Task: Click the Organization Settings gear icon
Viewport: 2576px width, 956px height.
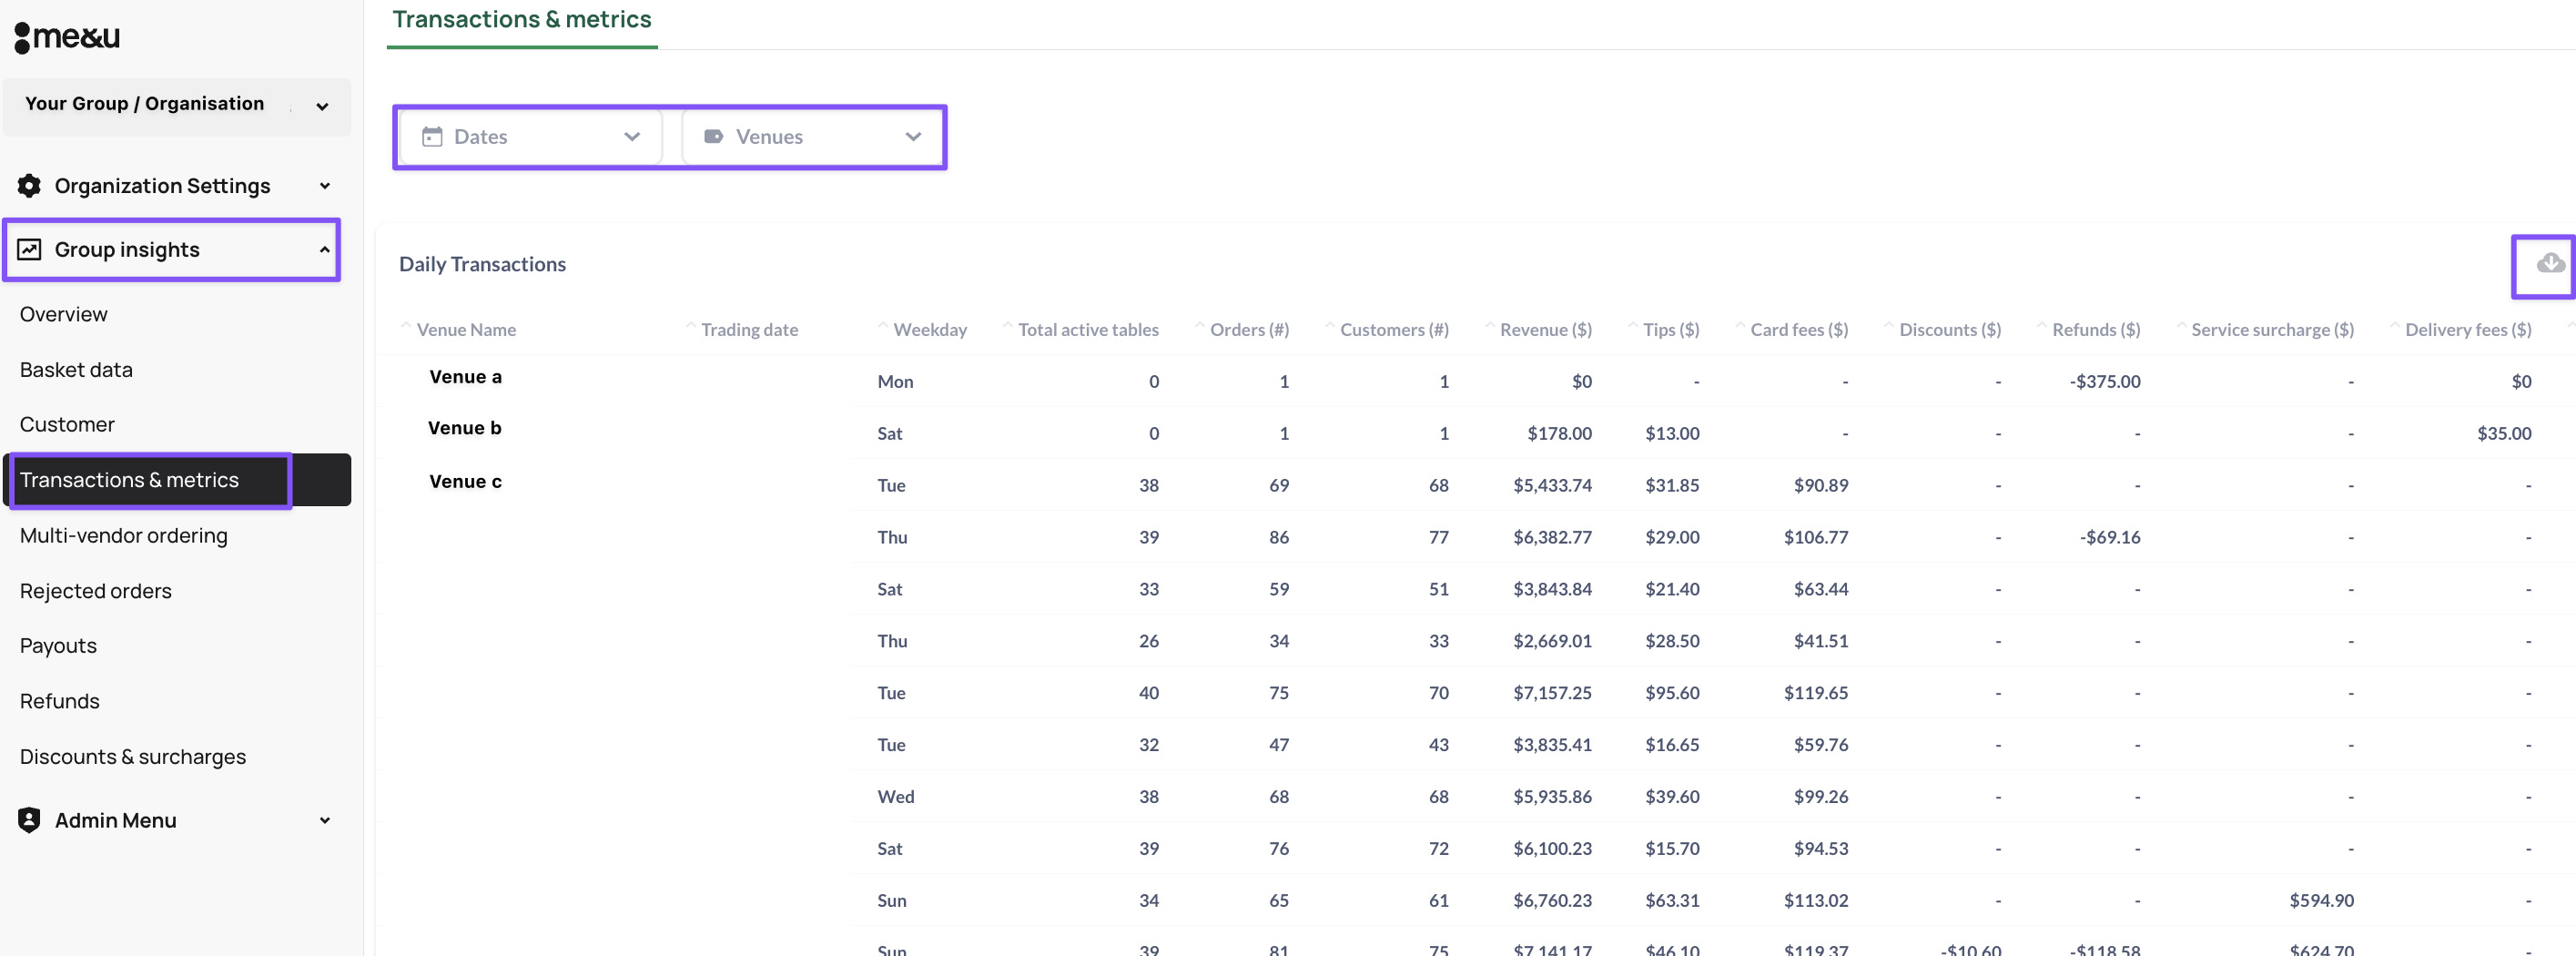Action: (29, 186)
